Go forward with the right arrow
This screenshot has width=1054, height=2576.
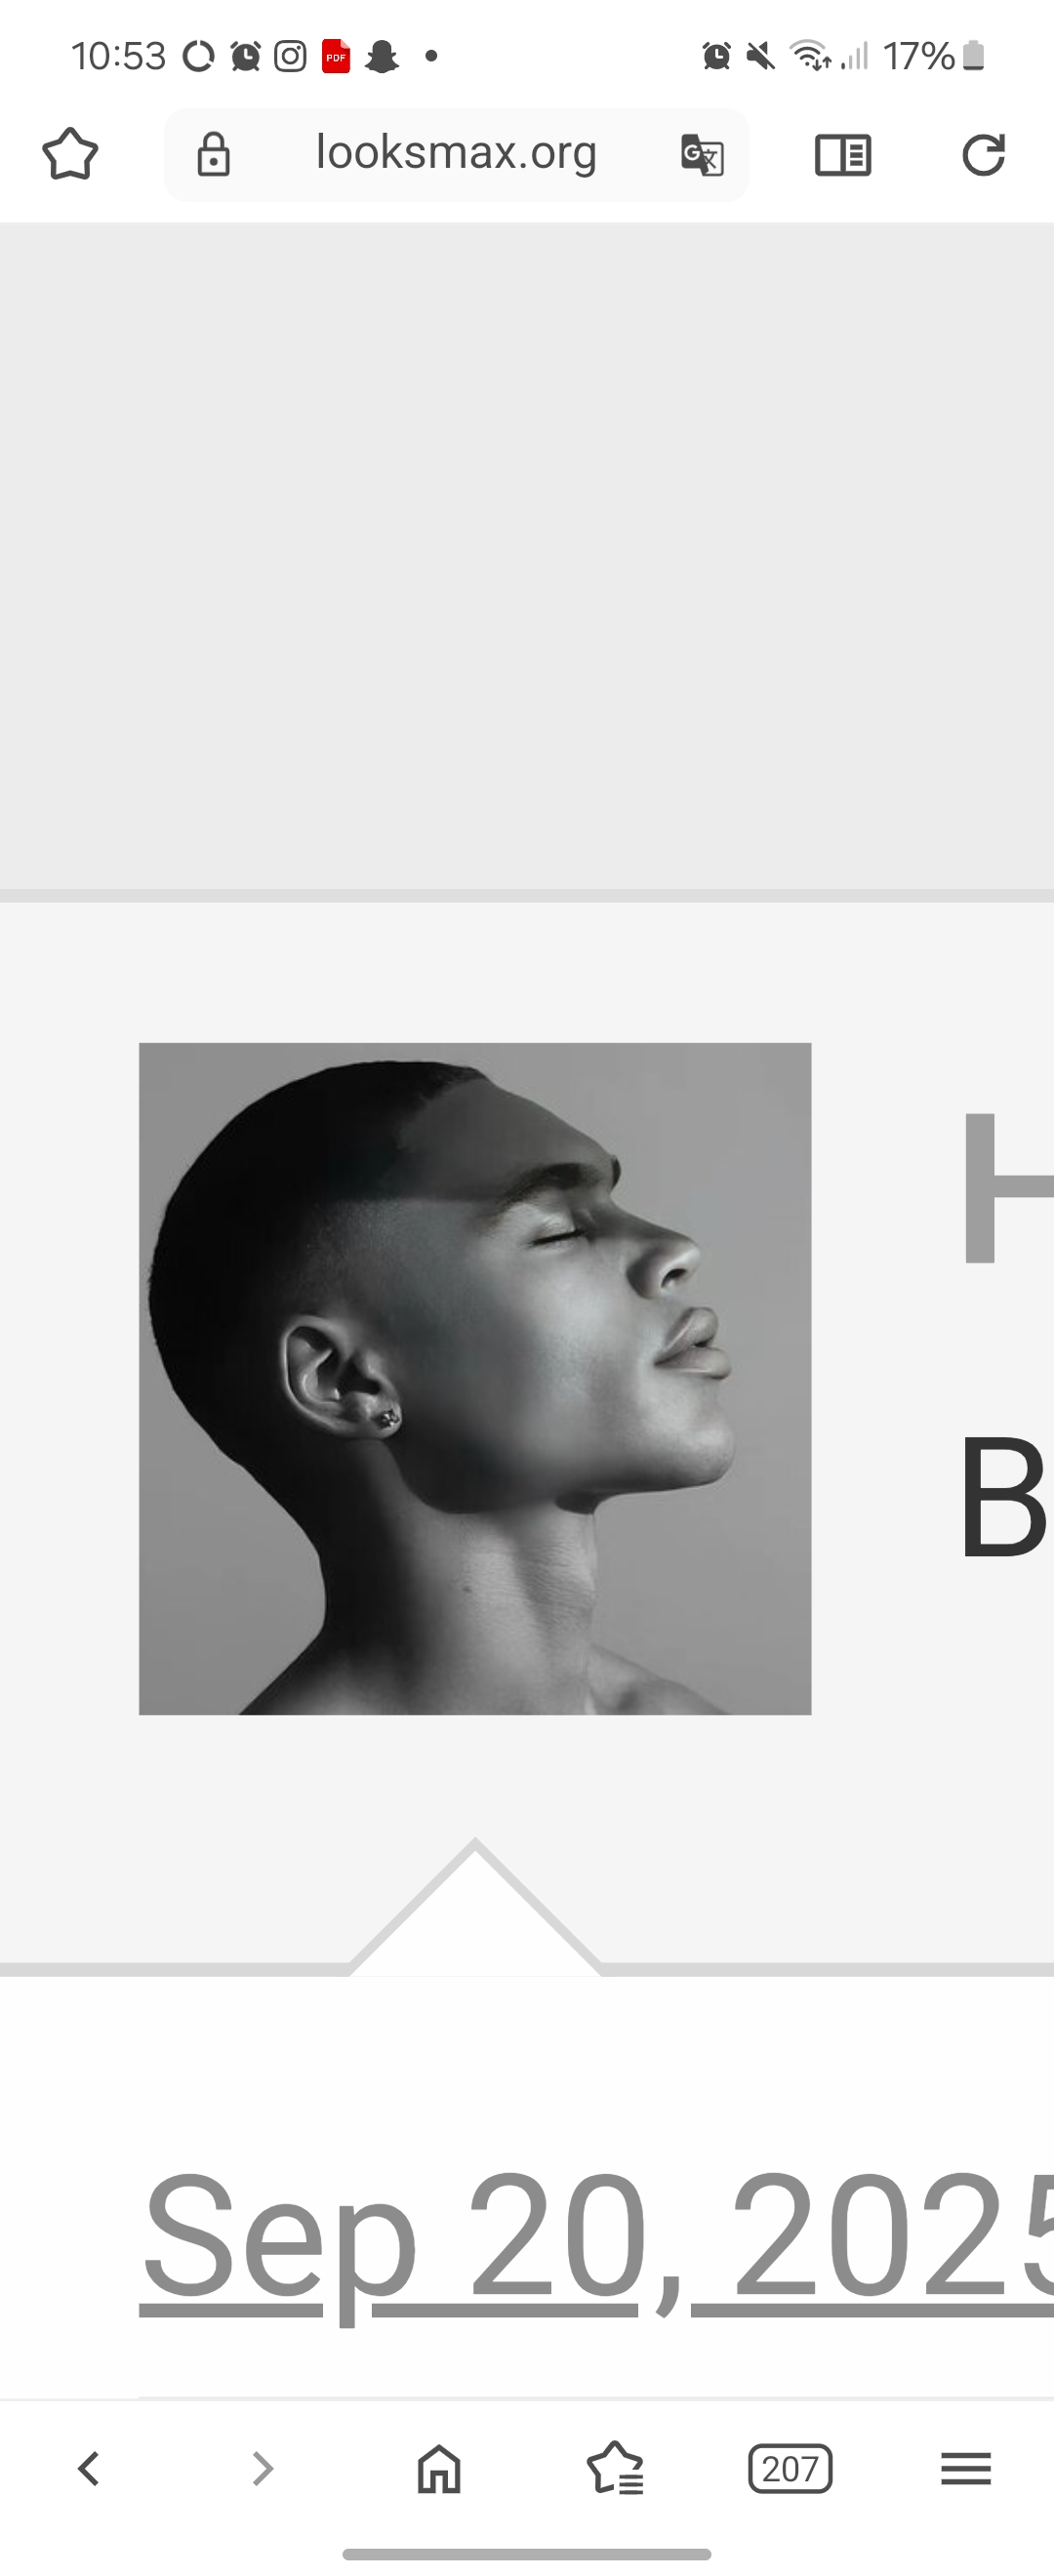pyautogui.click(x=263, y=2468)
